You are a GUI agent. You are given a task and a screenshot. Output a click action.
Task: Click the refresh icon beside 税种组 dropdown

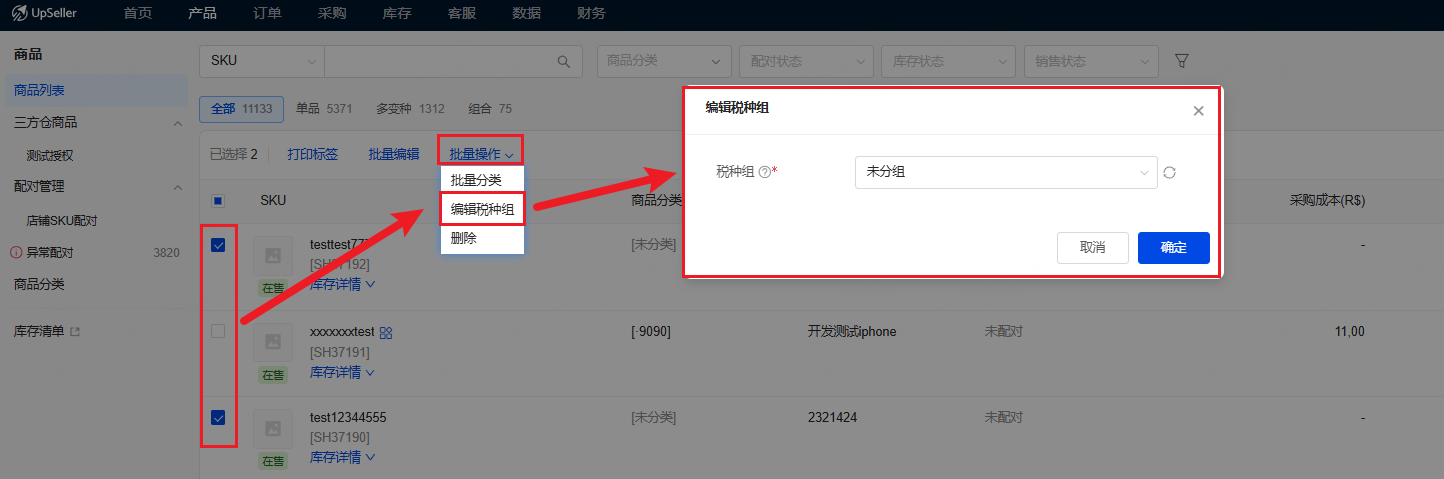coord(1169,173)
